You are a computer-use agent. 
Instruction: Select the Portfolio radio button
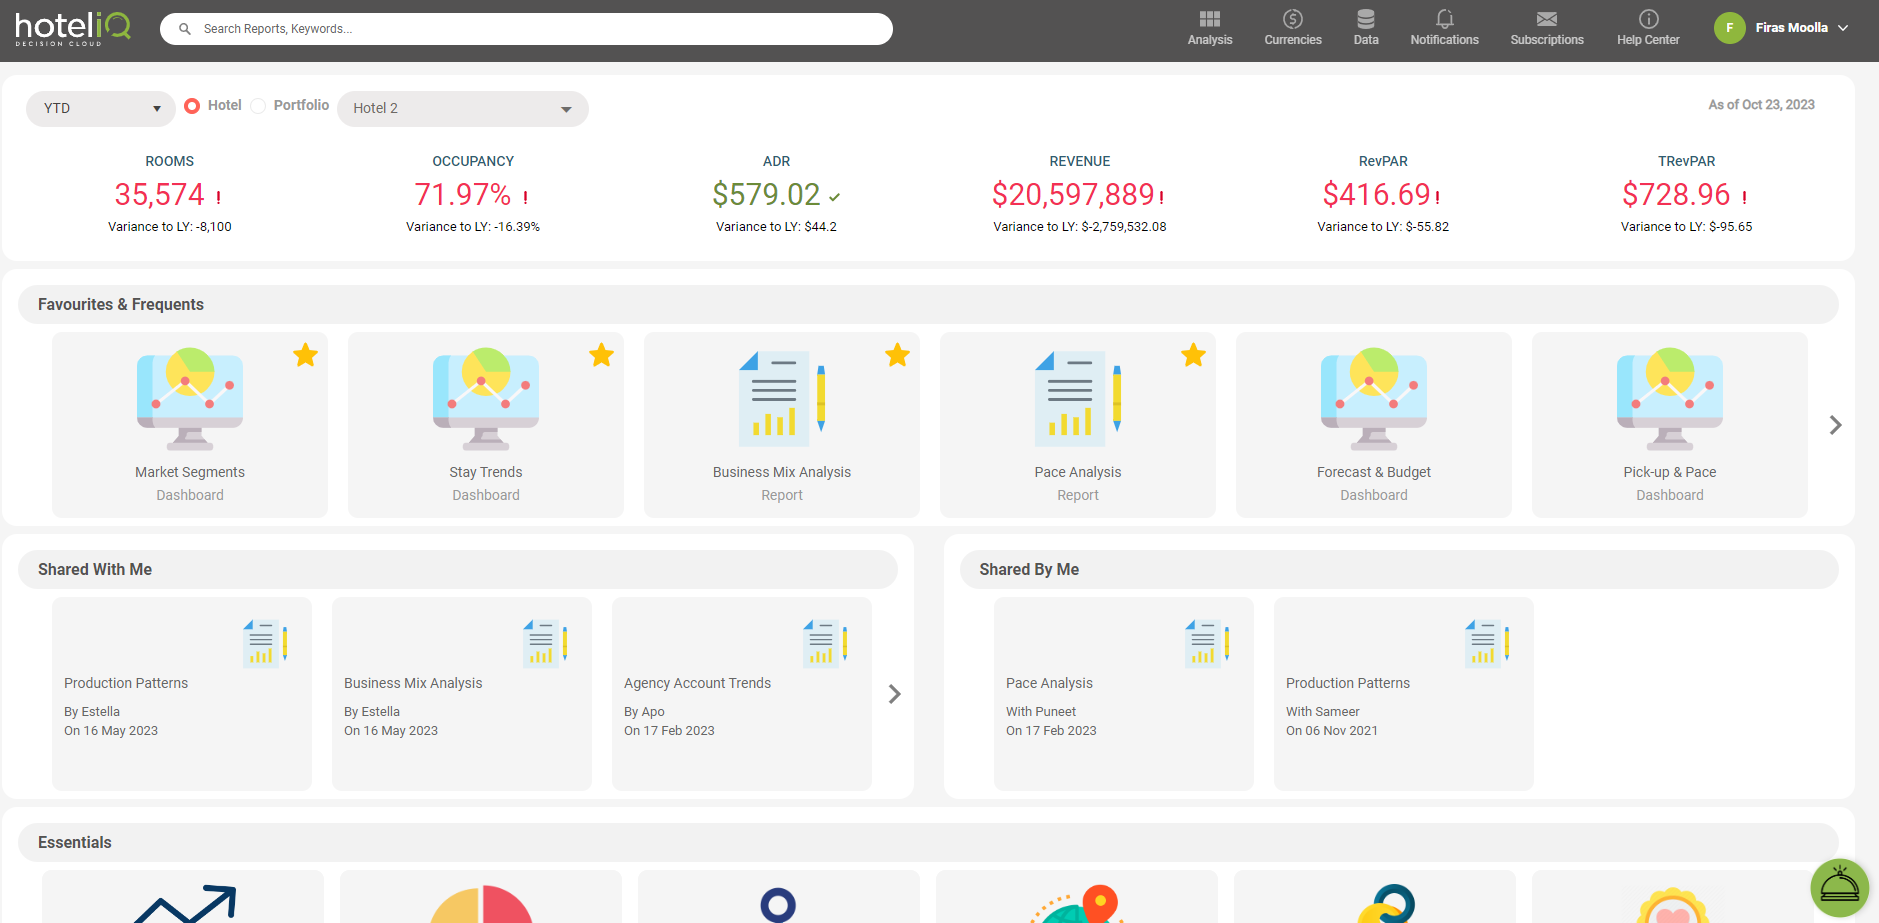coord(258,106)
